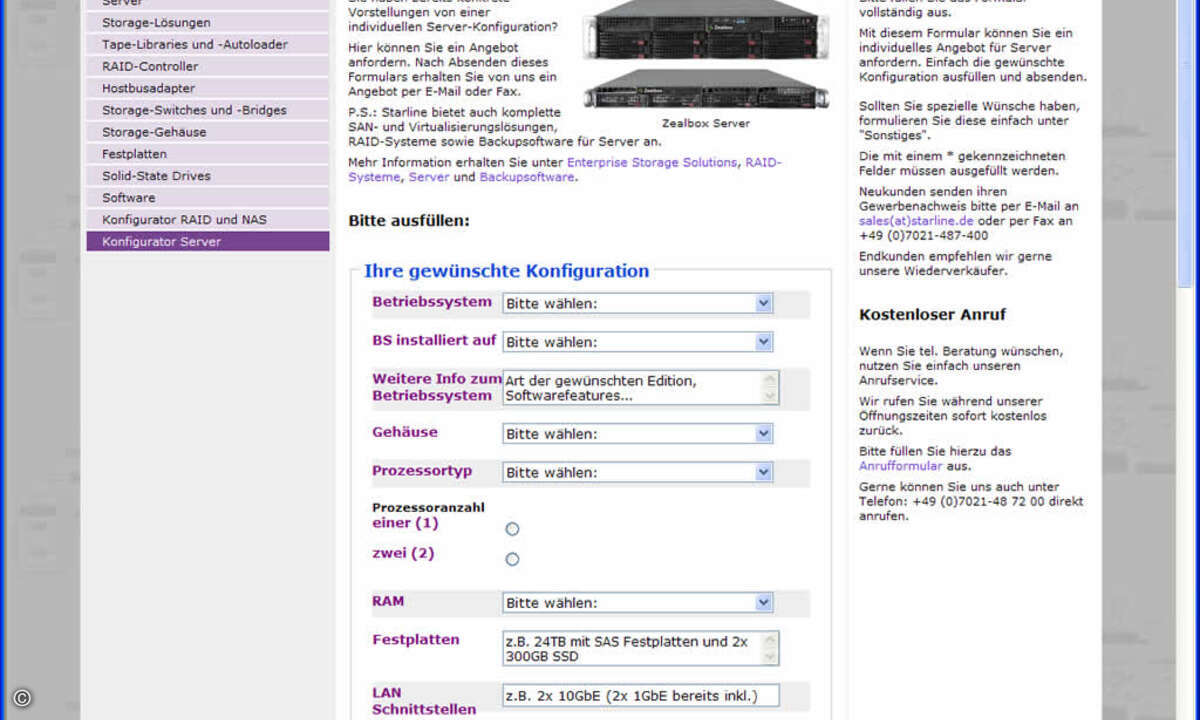Expand the BS installiert auf dropdown
1200x720 pixels.
(x=637, y=342)
